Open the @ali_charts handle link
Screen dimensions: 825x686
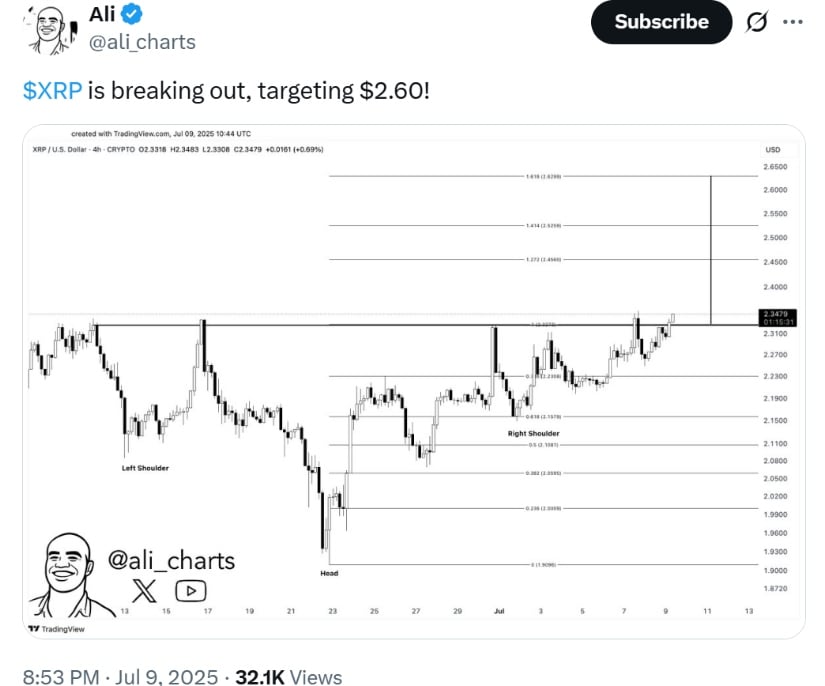[x=142, y=42]
